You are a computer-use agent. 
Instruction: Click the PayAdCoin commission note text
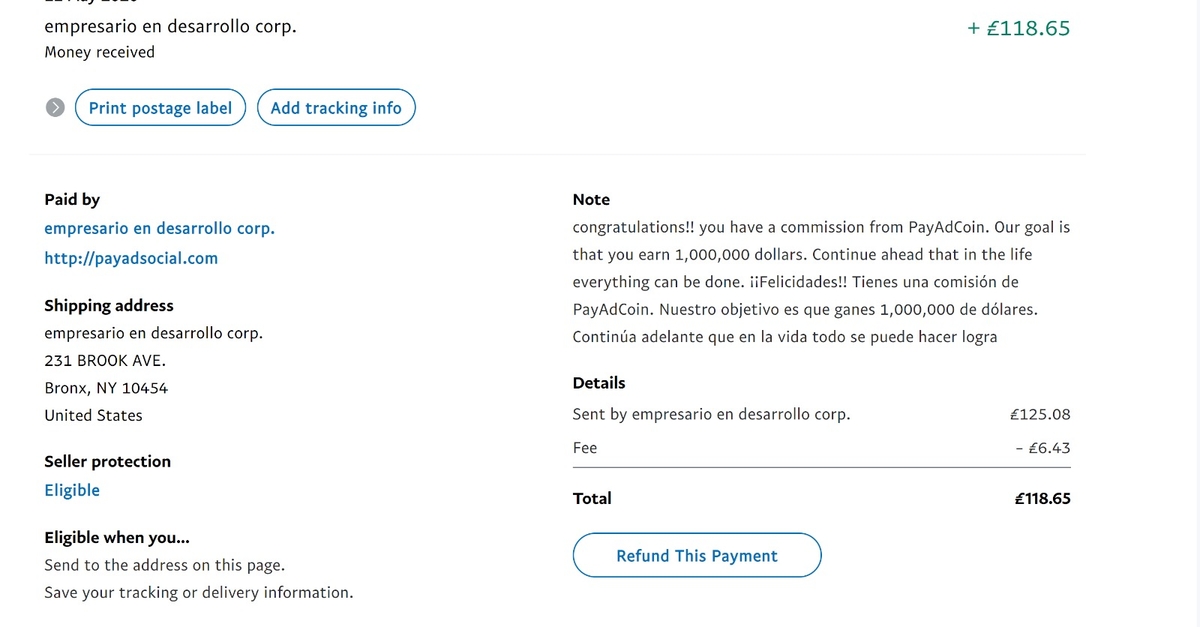click(820, 282)
